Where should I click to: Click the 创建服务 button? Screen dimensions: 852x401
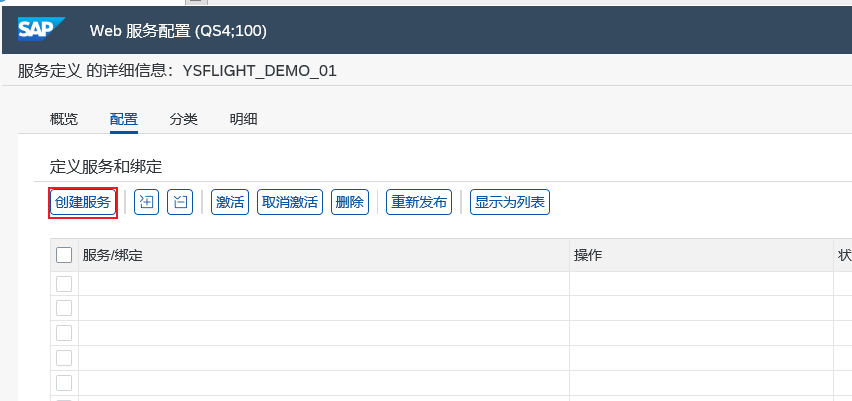[x=83, y=202]
